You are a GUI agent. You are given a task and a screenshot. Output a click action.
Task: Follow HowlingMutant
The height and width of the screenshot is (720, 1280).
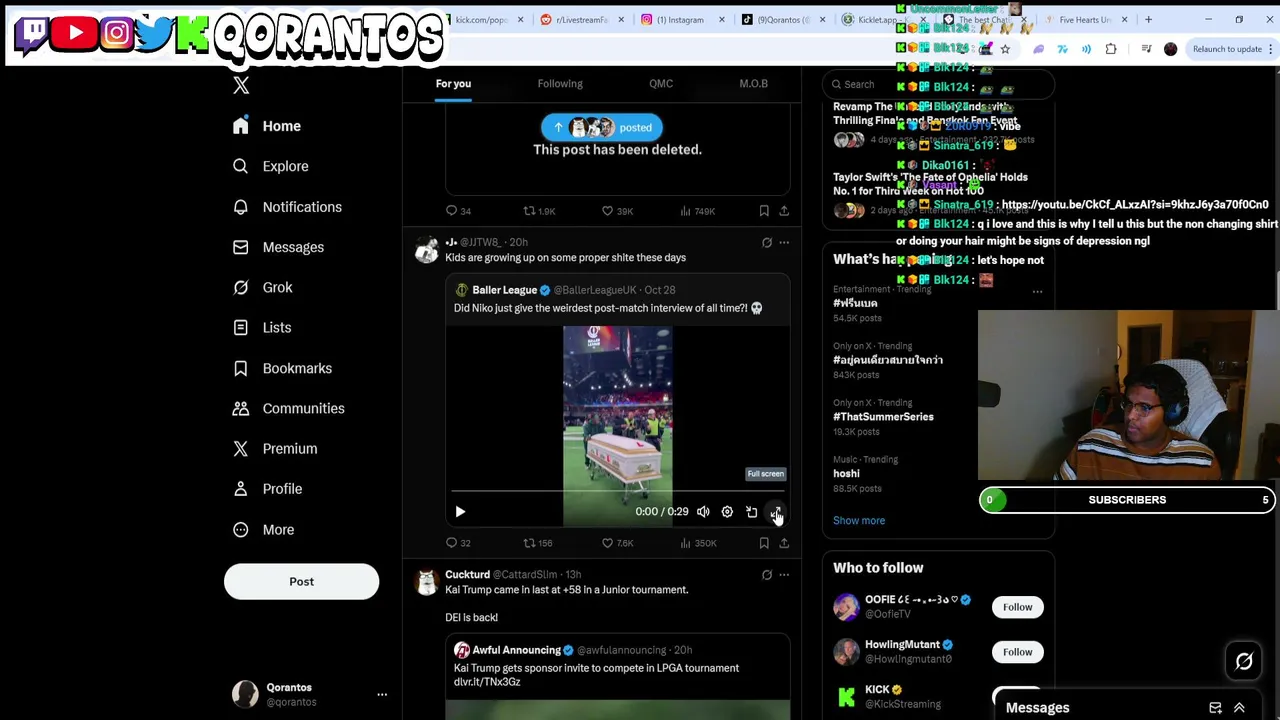click(1017, 652)
